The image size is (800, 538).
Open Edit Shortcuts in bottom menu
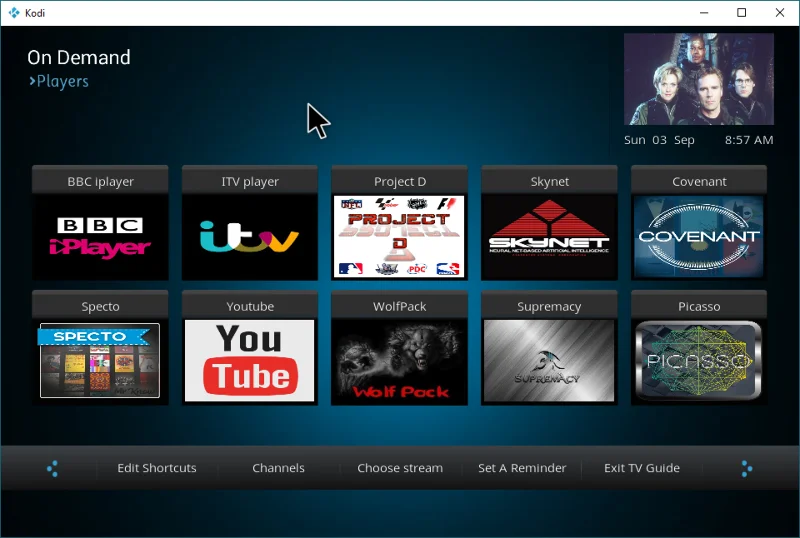click(157, 468)
